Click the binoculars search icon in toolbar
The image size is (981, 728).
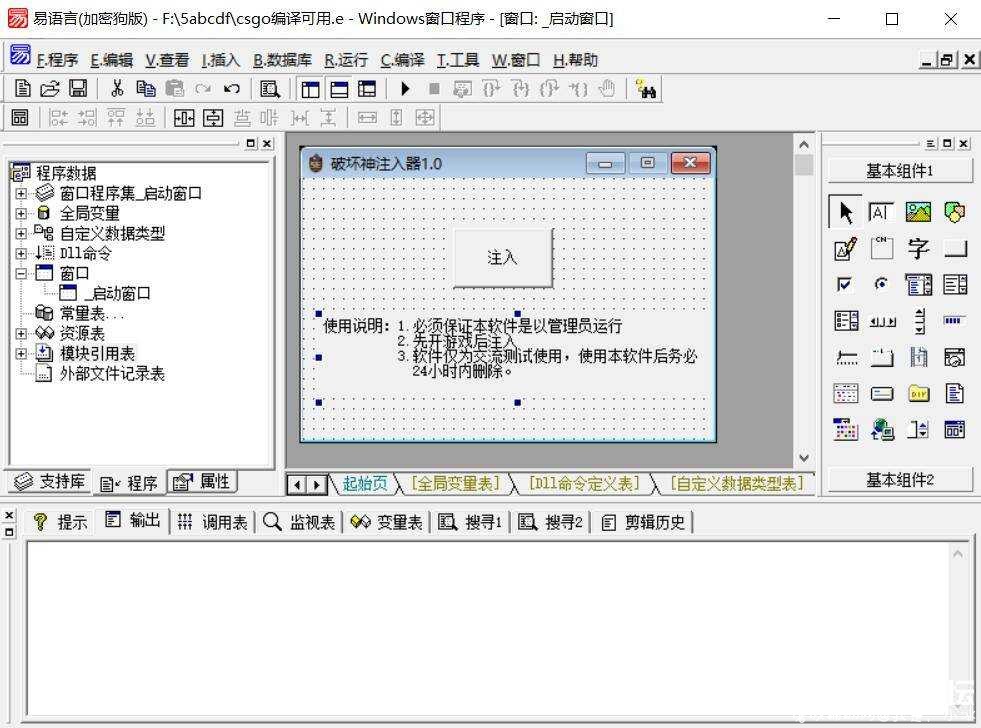tap(646, 89)
